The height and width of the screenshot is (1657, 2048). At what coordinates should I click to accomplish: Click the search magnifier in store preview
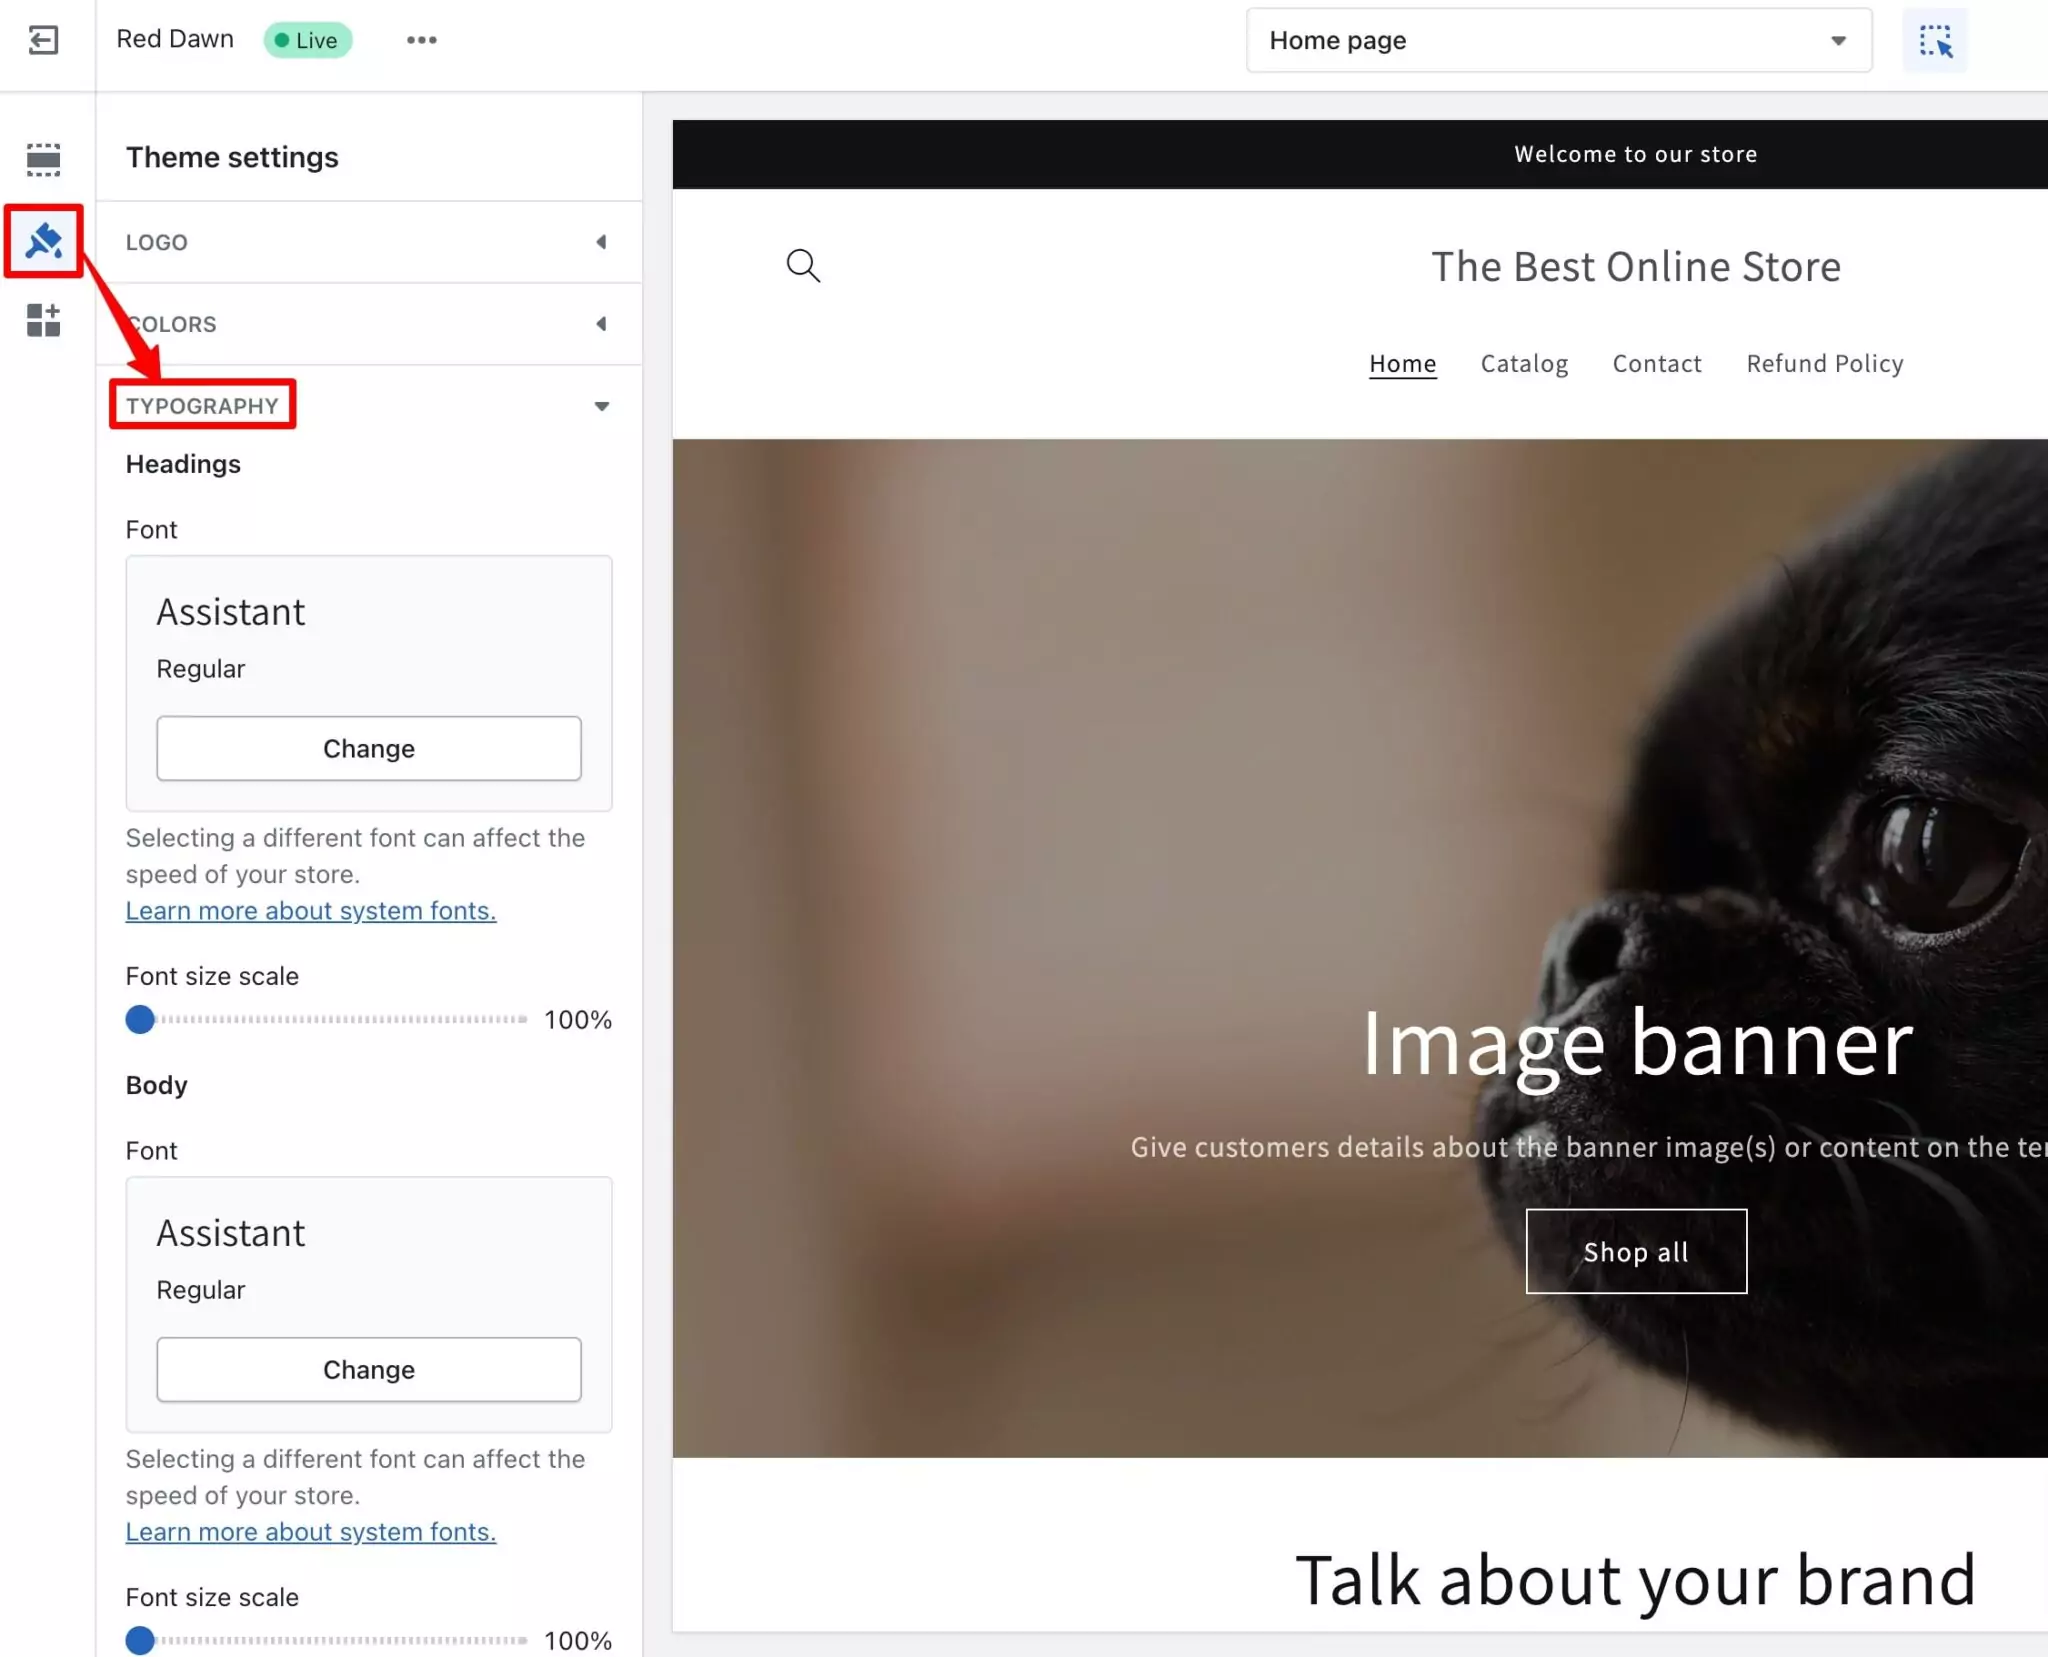click(x=803, y=266)
